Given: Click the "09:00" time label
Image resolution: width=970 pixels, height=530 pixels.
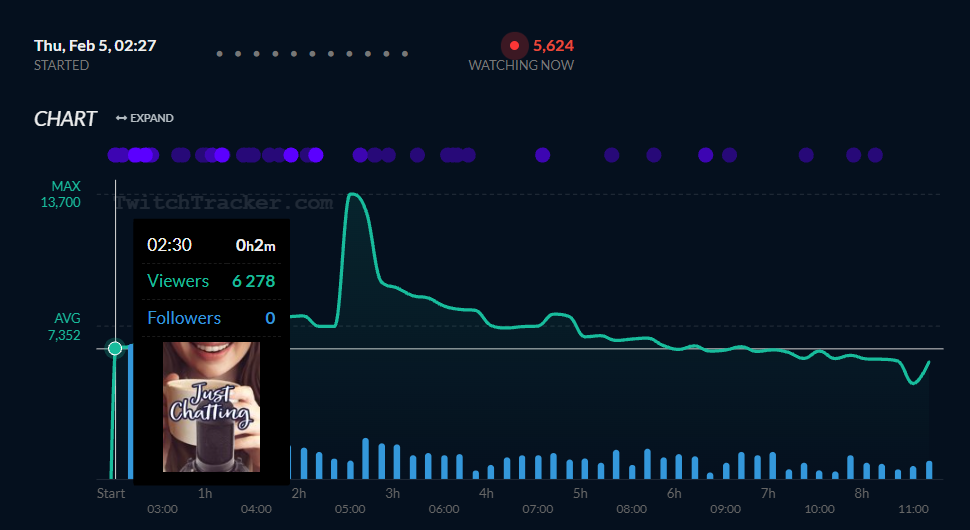Looking at the screenshot, I should (x=726, y=510).
